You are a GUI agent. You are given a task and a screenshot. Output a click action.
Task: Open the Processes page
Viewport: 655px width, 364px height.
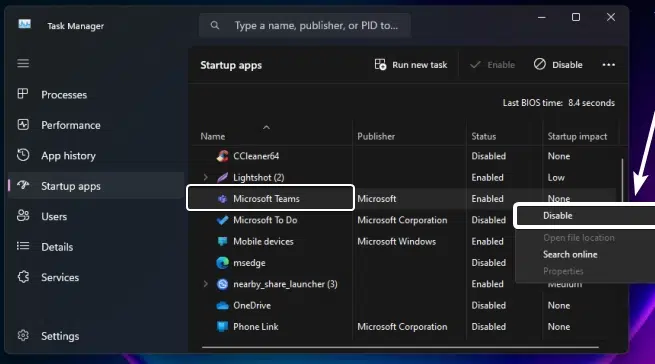(x=96, y=95)
